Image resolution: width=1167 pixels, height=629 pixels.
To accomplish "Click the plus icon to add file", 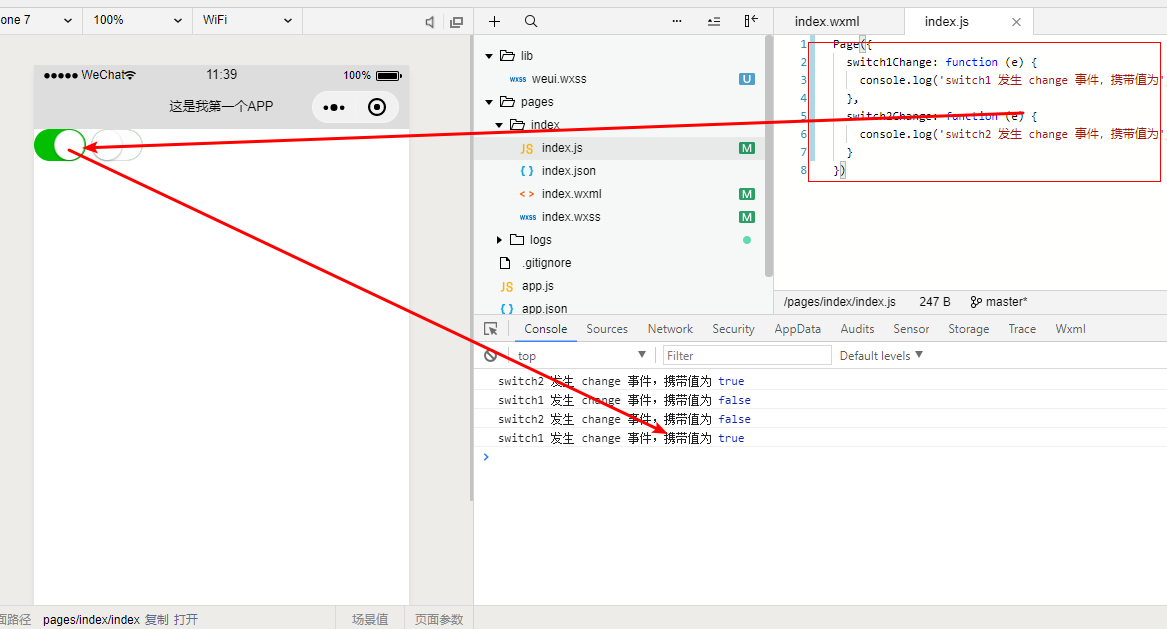I will [494, 21].
